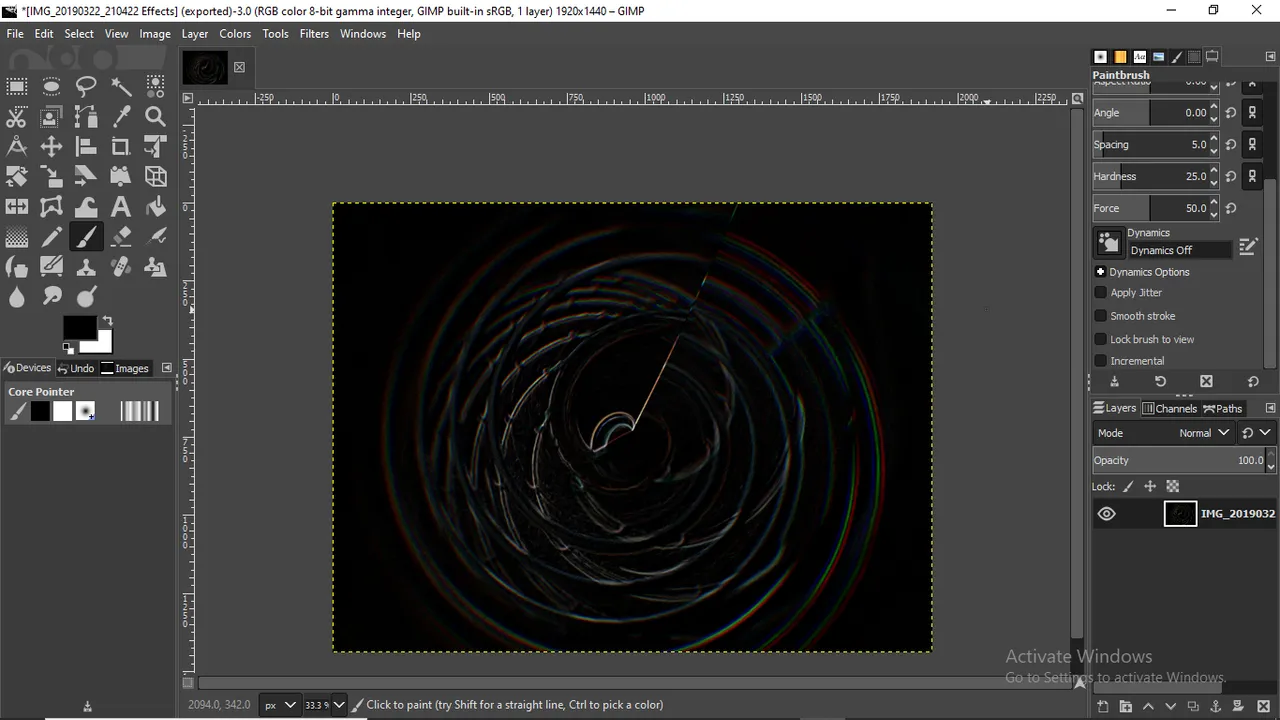The height and width of the screenshot is (720, 1280).
Task: Select the Warp Transform tool
Action: 86,207
